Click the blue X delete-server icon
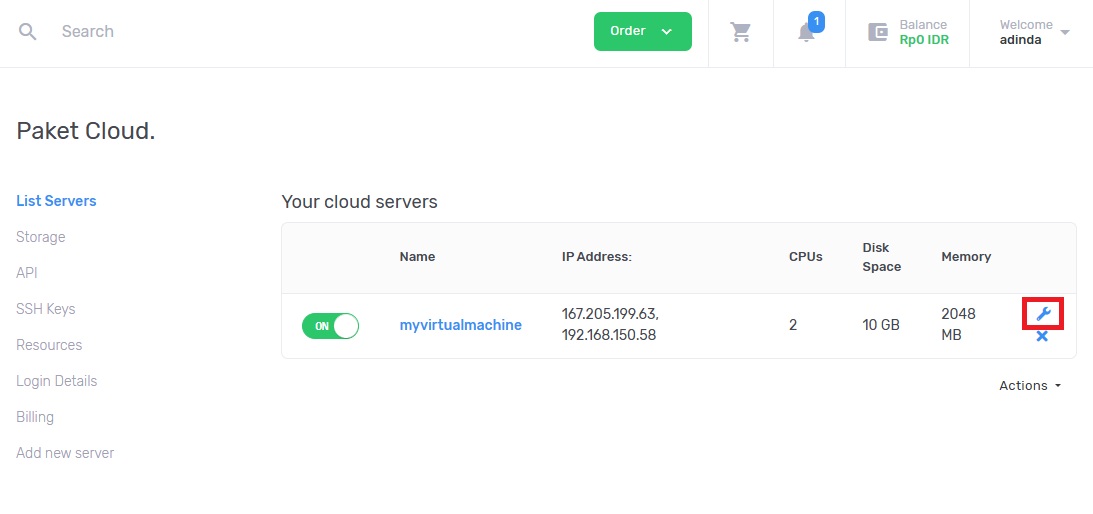1093x514 pixels. click(x=1042, y=336)
